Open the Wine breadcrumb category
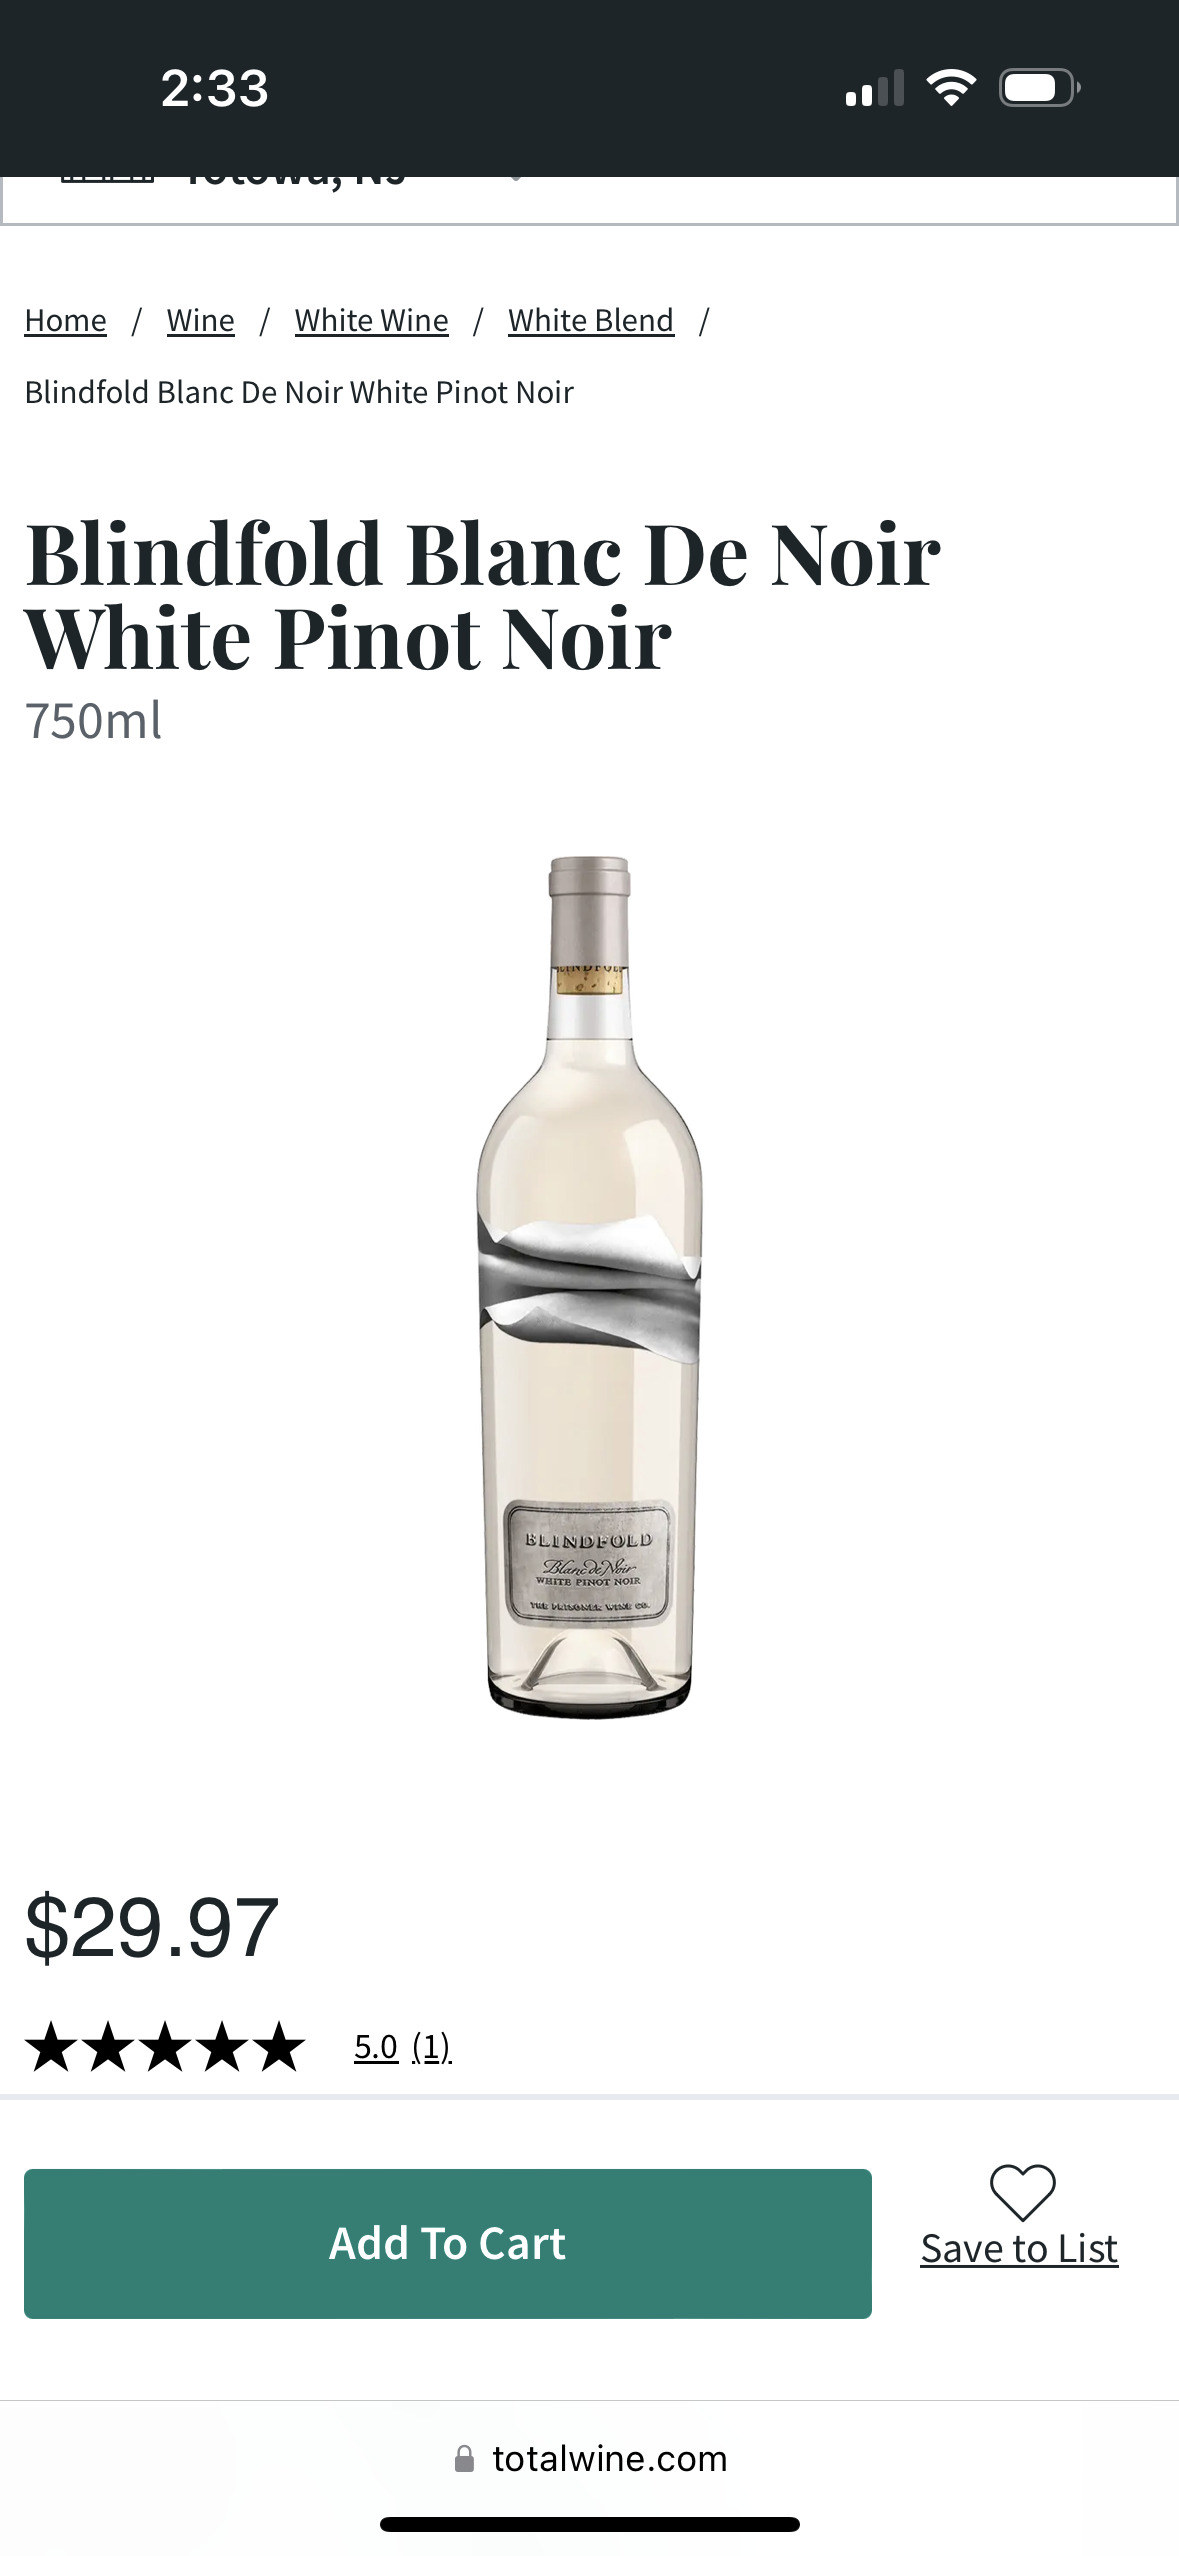 click(201, 320)
